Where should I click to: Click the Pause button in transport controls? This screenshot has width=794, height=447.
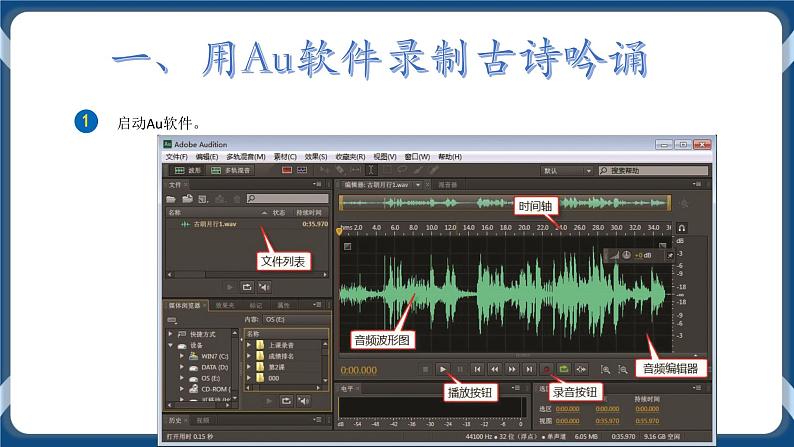pyautogui.click(x=460, y=370)
